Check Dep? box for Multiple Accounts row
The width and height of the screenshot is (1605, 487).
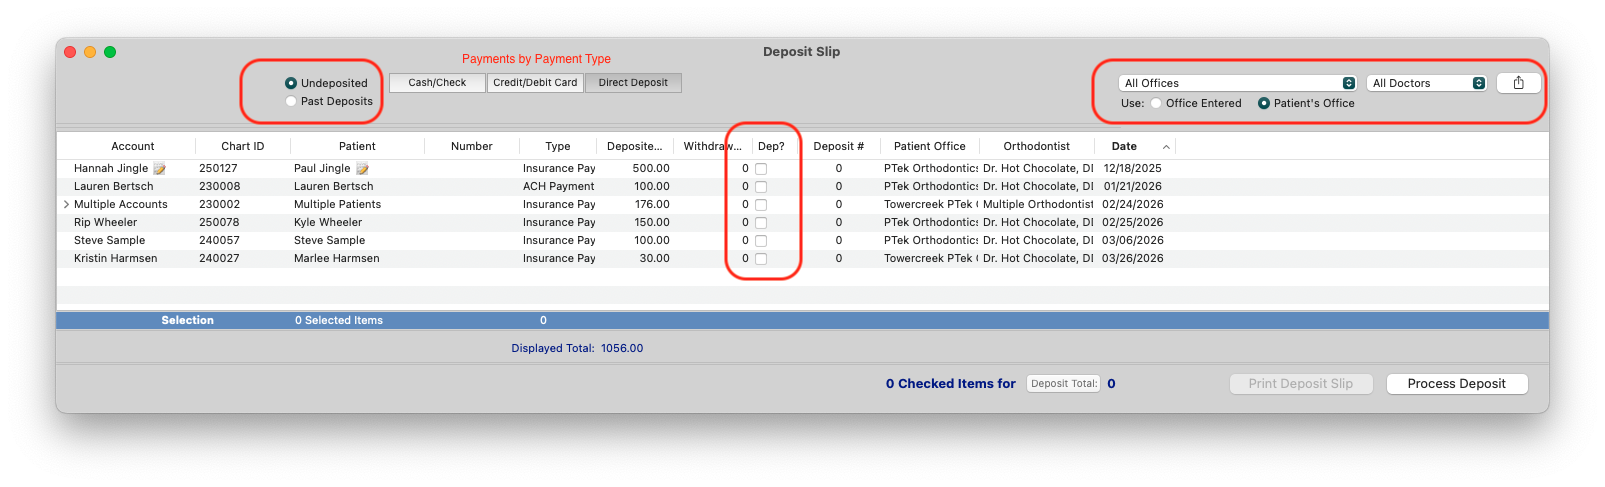(761, 205)
